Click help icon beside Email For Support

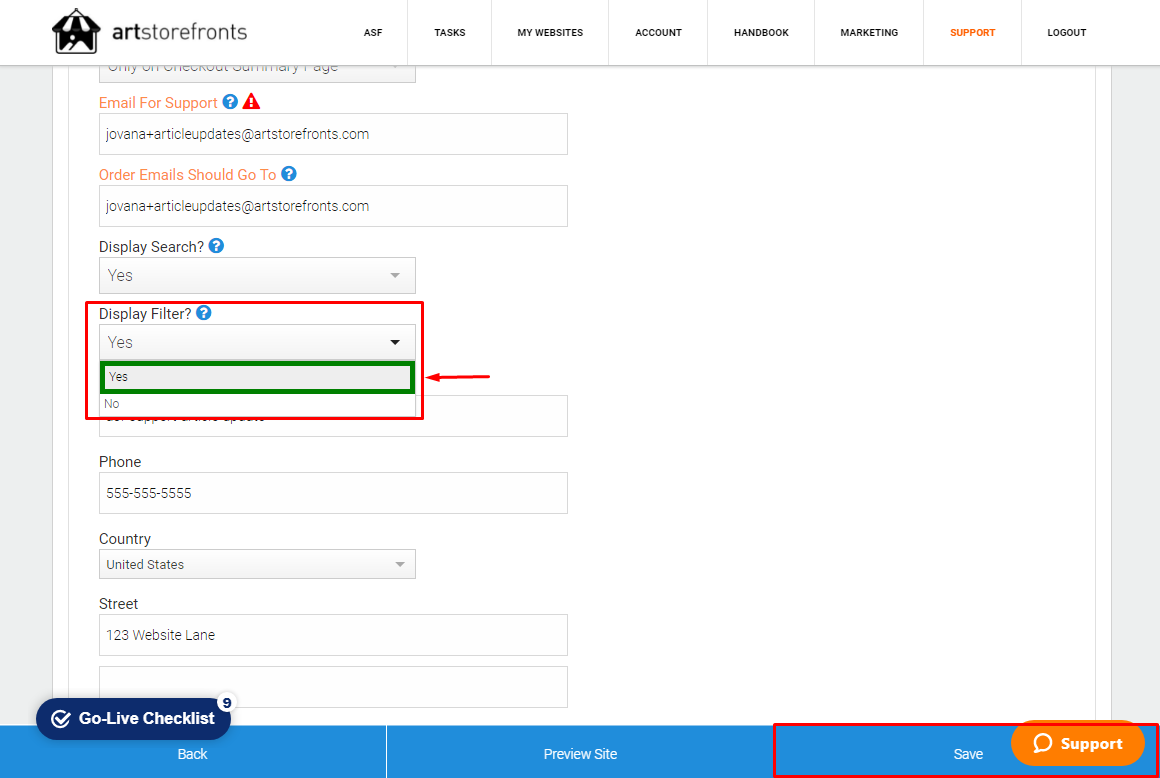(x=230, y=102)
